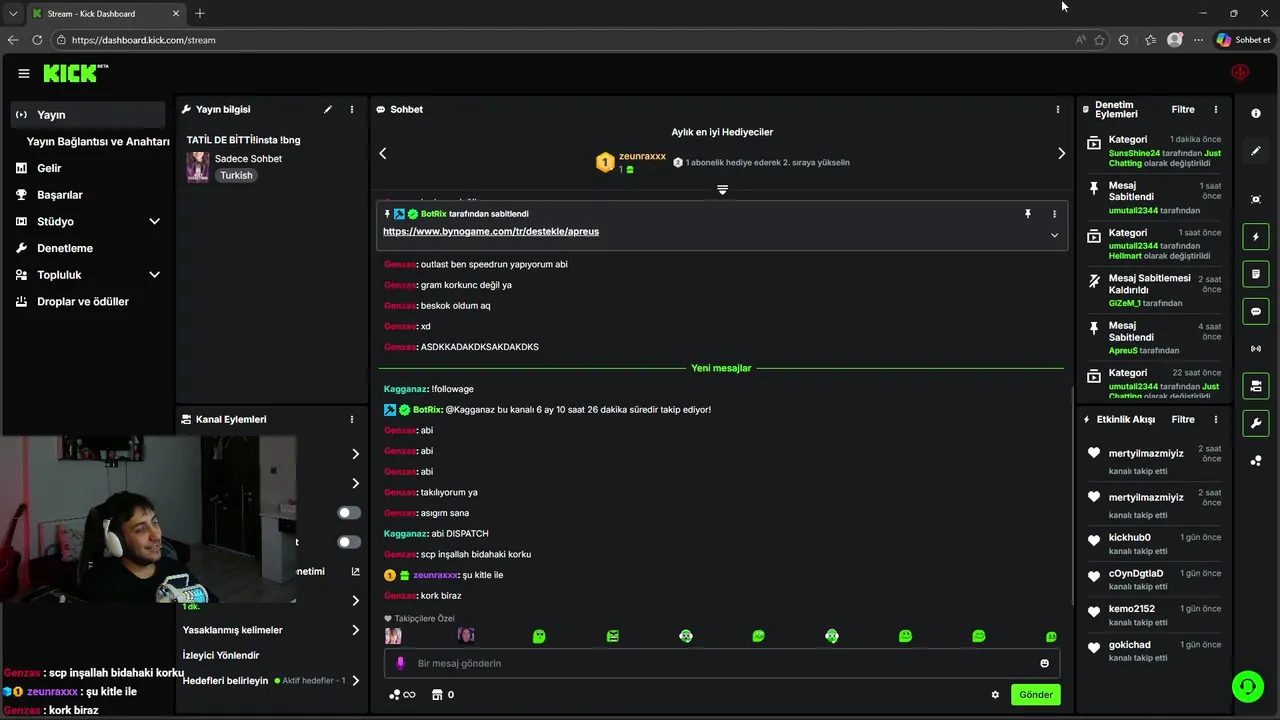Click the Sohbet et Copilot button
The image size is (1280, 720).
(x=1243, y=40)
